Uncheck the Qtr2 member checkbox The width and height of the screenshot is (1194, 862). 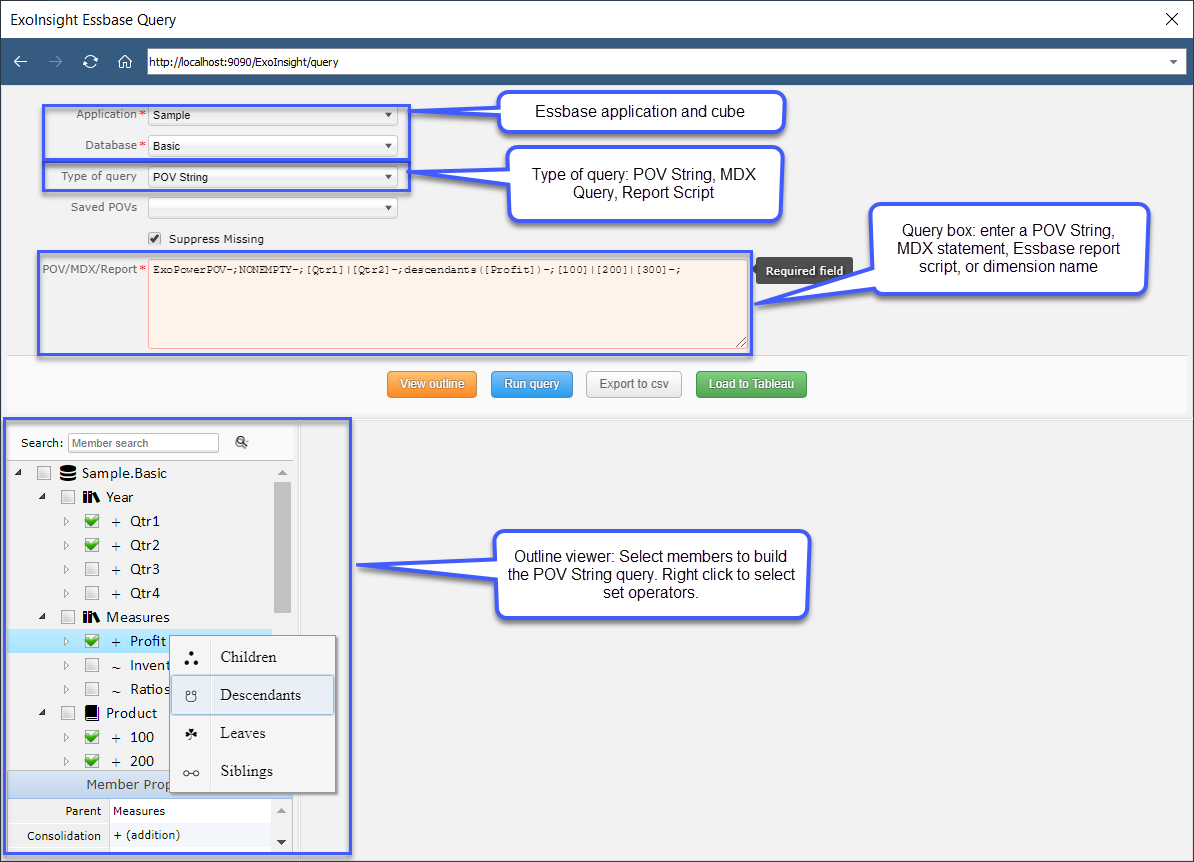pos(92,545)
